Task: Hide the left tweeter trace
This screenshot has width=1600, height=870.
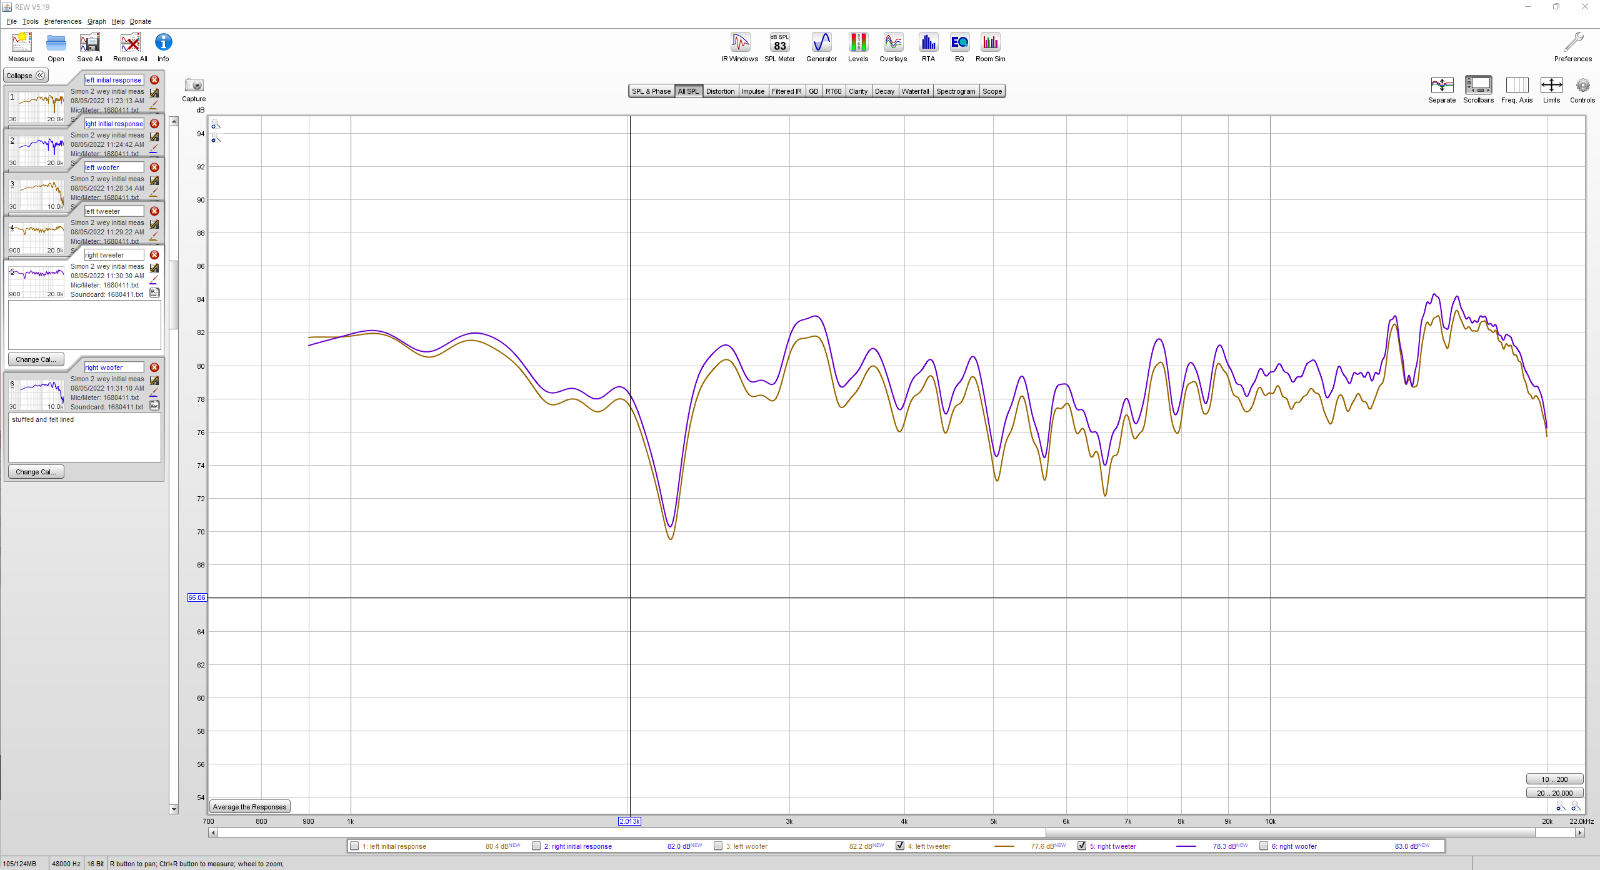Action: pos(900,846)
